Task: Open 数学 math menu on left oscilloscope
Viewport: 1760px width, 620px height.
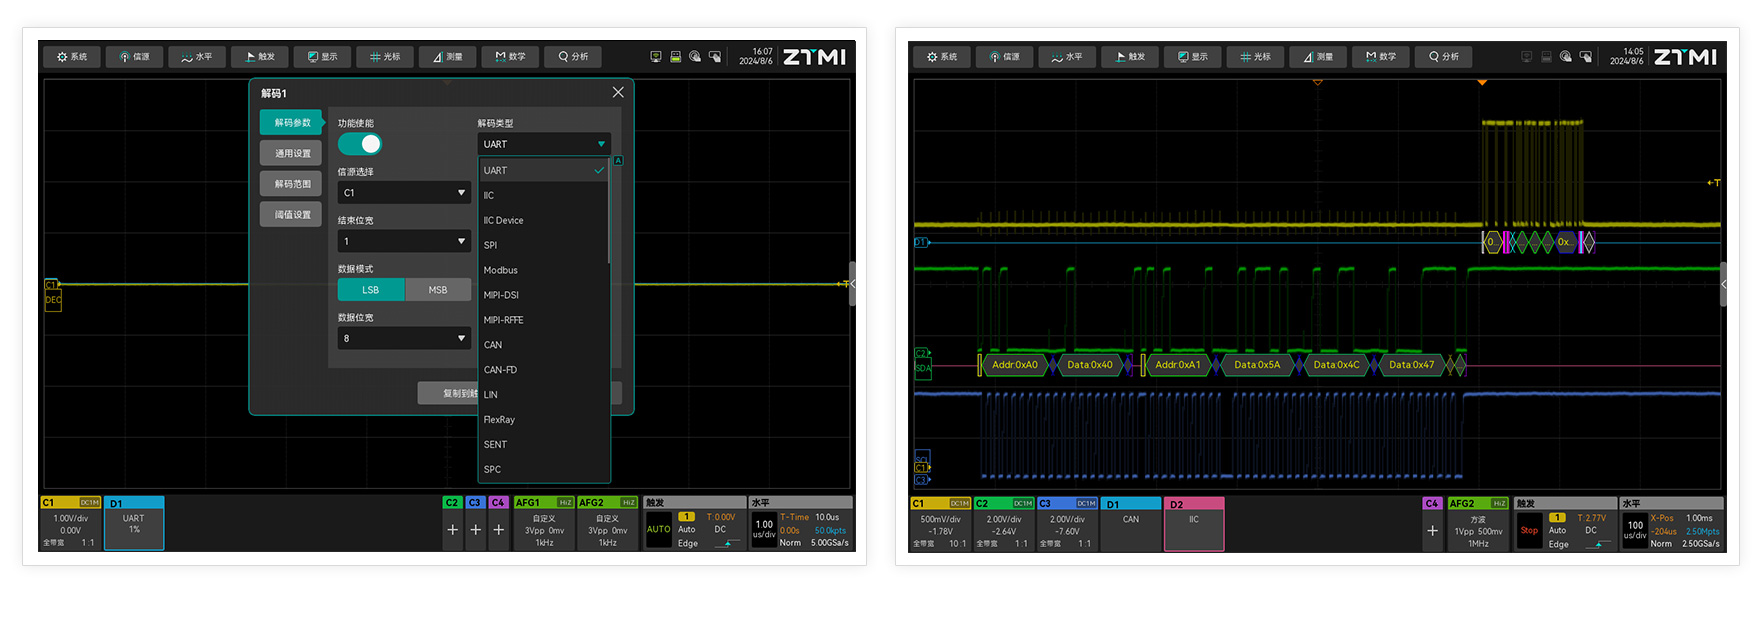Action: tap(509, 57)
